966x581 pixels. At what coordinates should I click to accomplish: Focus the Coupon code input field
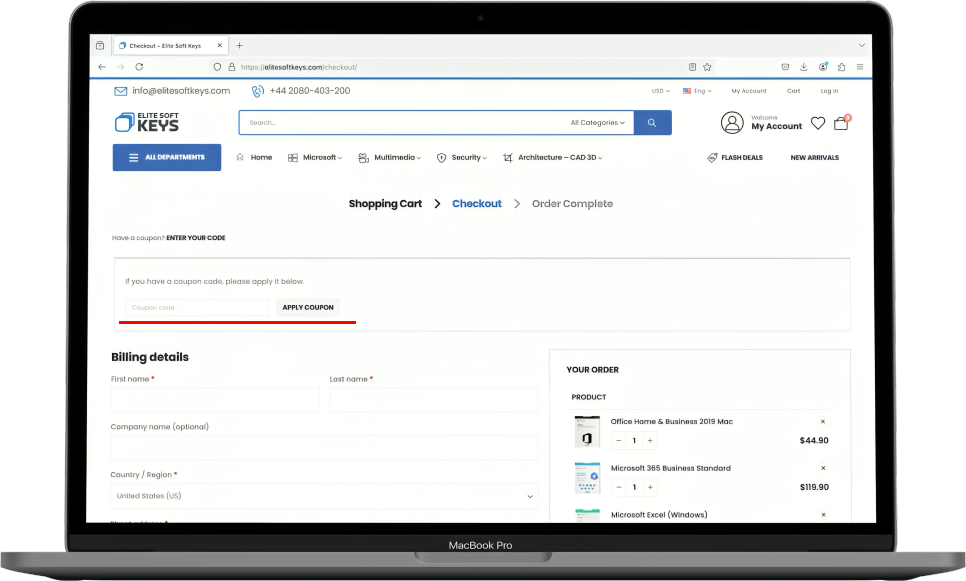tap(197, 307)
